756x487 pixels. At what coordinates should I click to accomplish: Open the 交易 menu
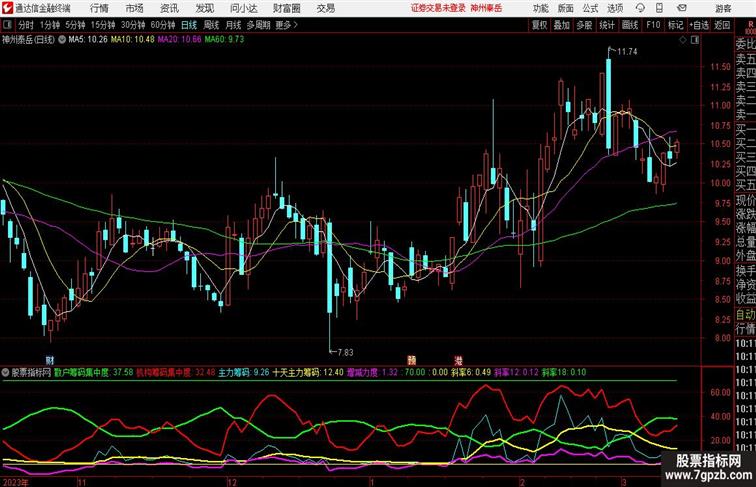point(325,8)
